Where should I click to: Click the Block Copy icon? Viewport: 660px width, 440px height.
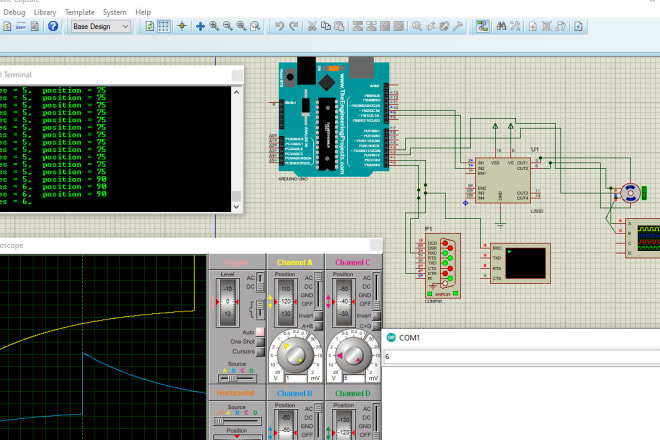(x=358, y=26)
